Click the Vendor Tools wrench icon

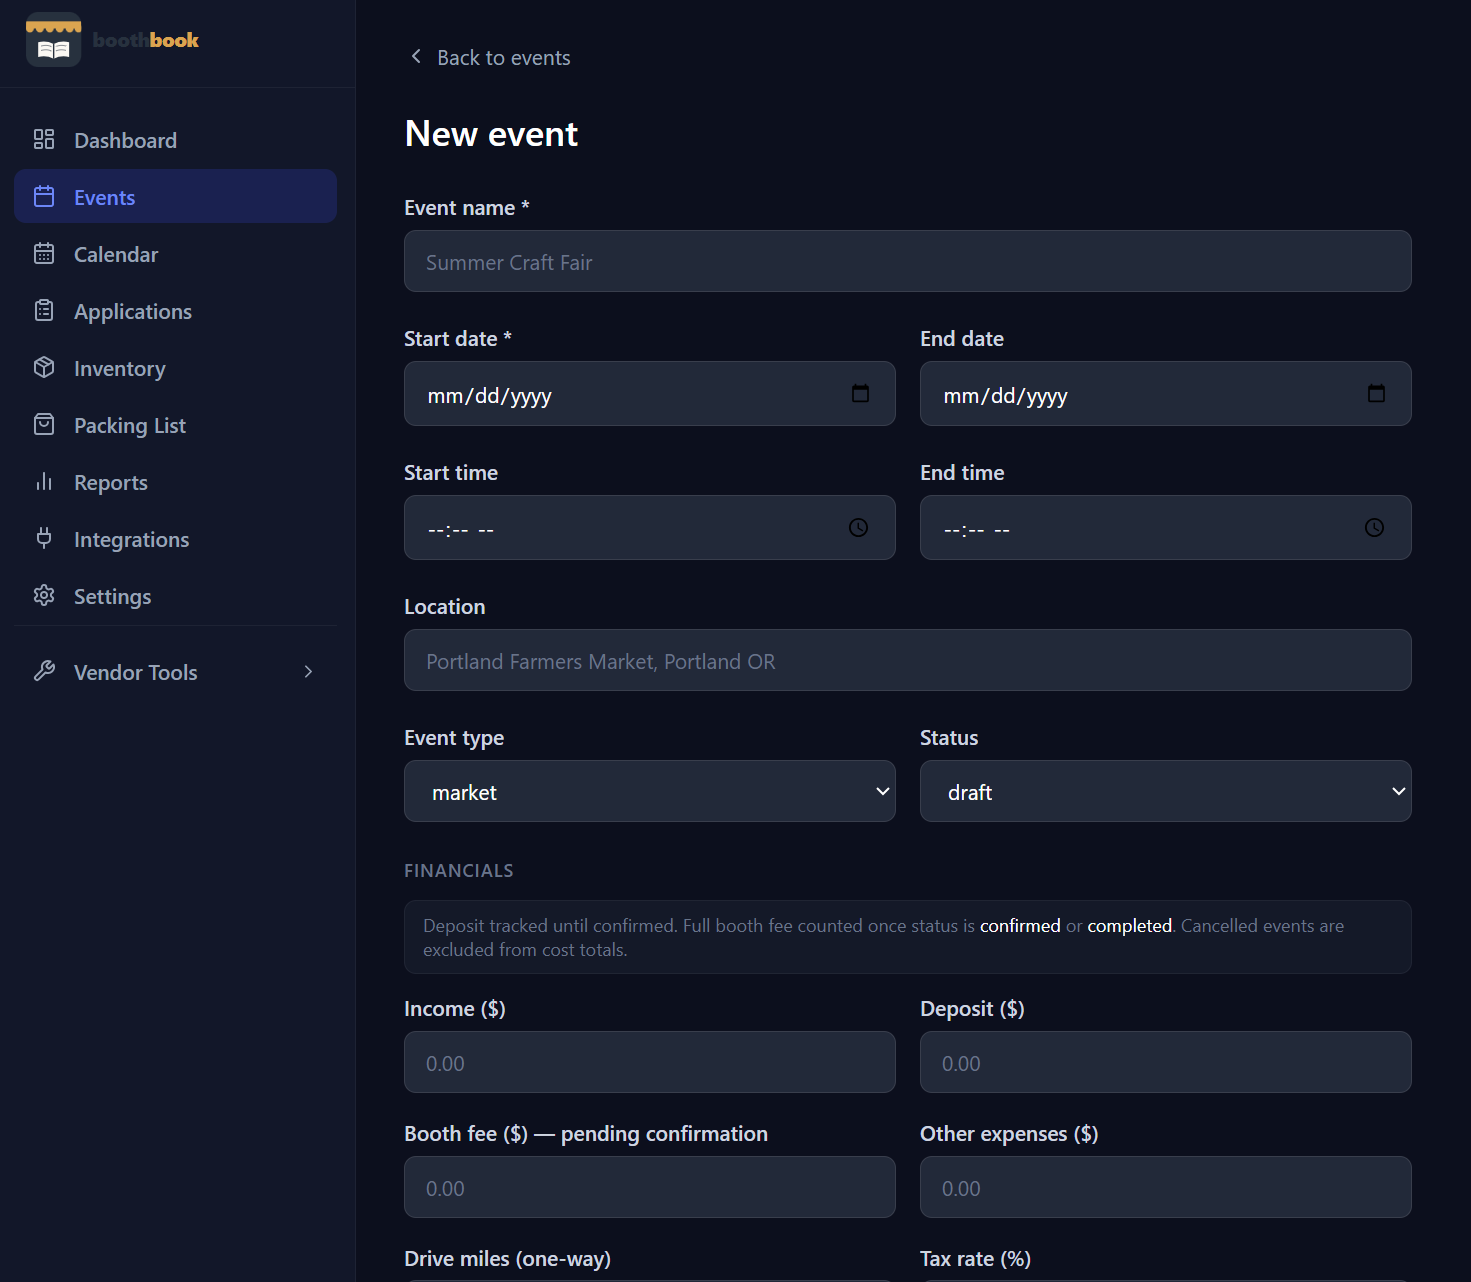pyautogui.click(x=44, y=671)
